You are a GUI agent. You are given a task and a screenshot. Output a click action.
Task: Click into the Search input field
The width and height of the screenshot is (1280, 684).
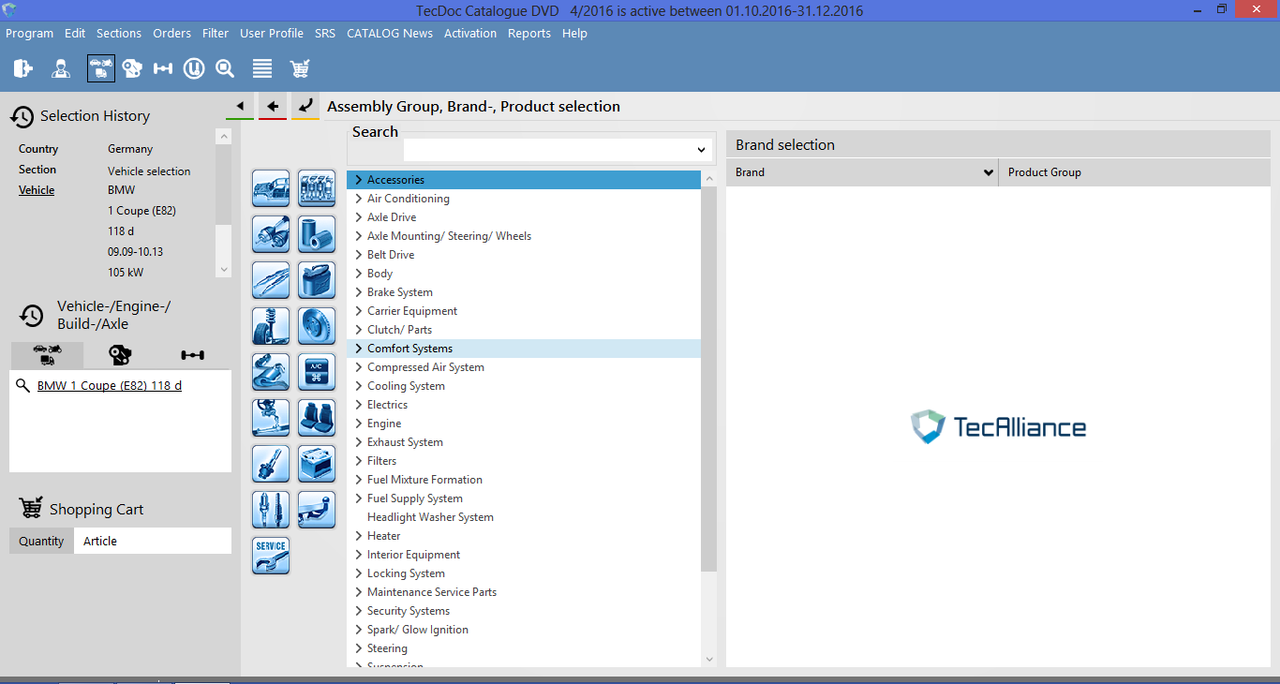(x=549, y=150)
